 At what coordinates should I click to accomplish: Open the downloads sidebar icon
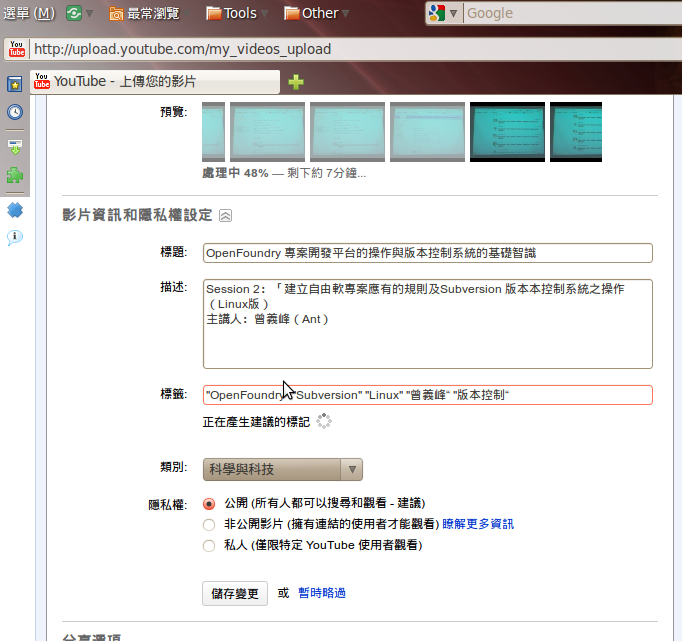tap(15, 147)
